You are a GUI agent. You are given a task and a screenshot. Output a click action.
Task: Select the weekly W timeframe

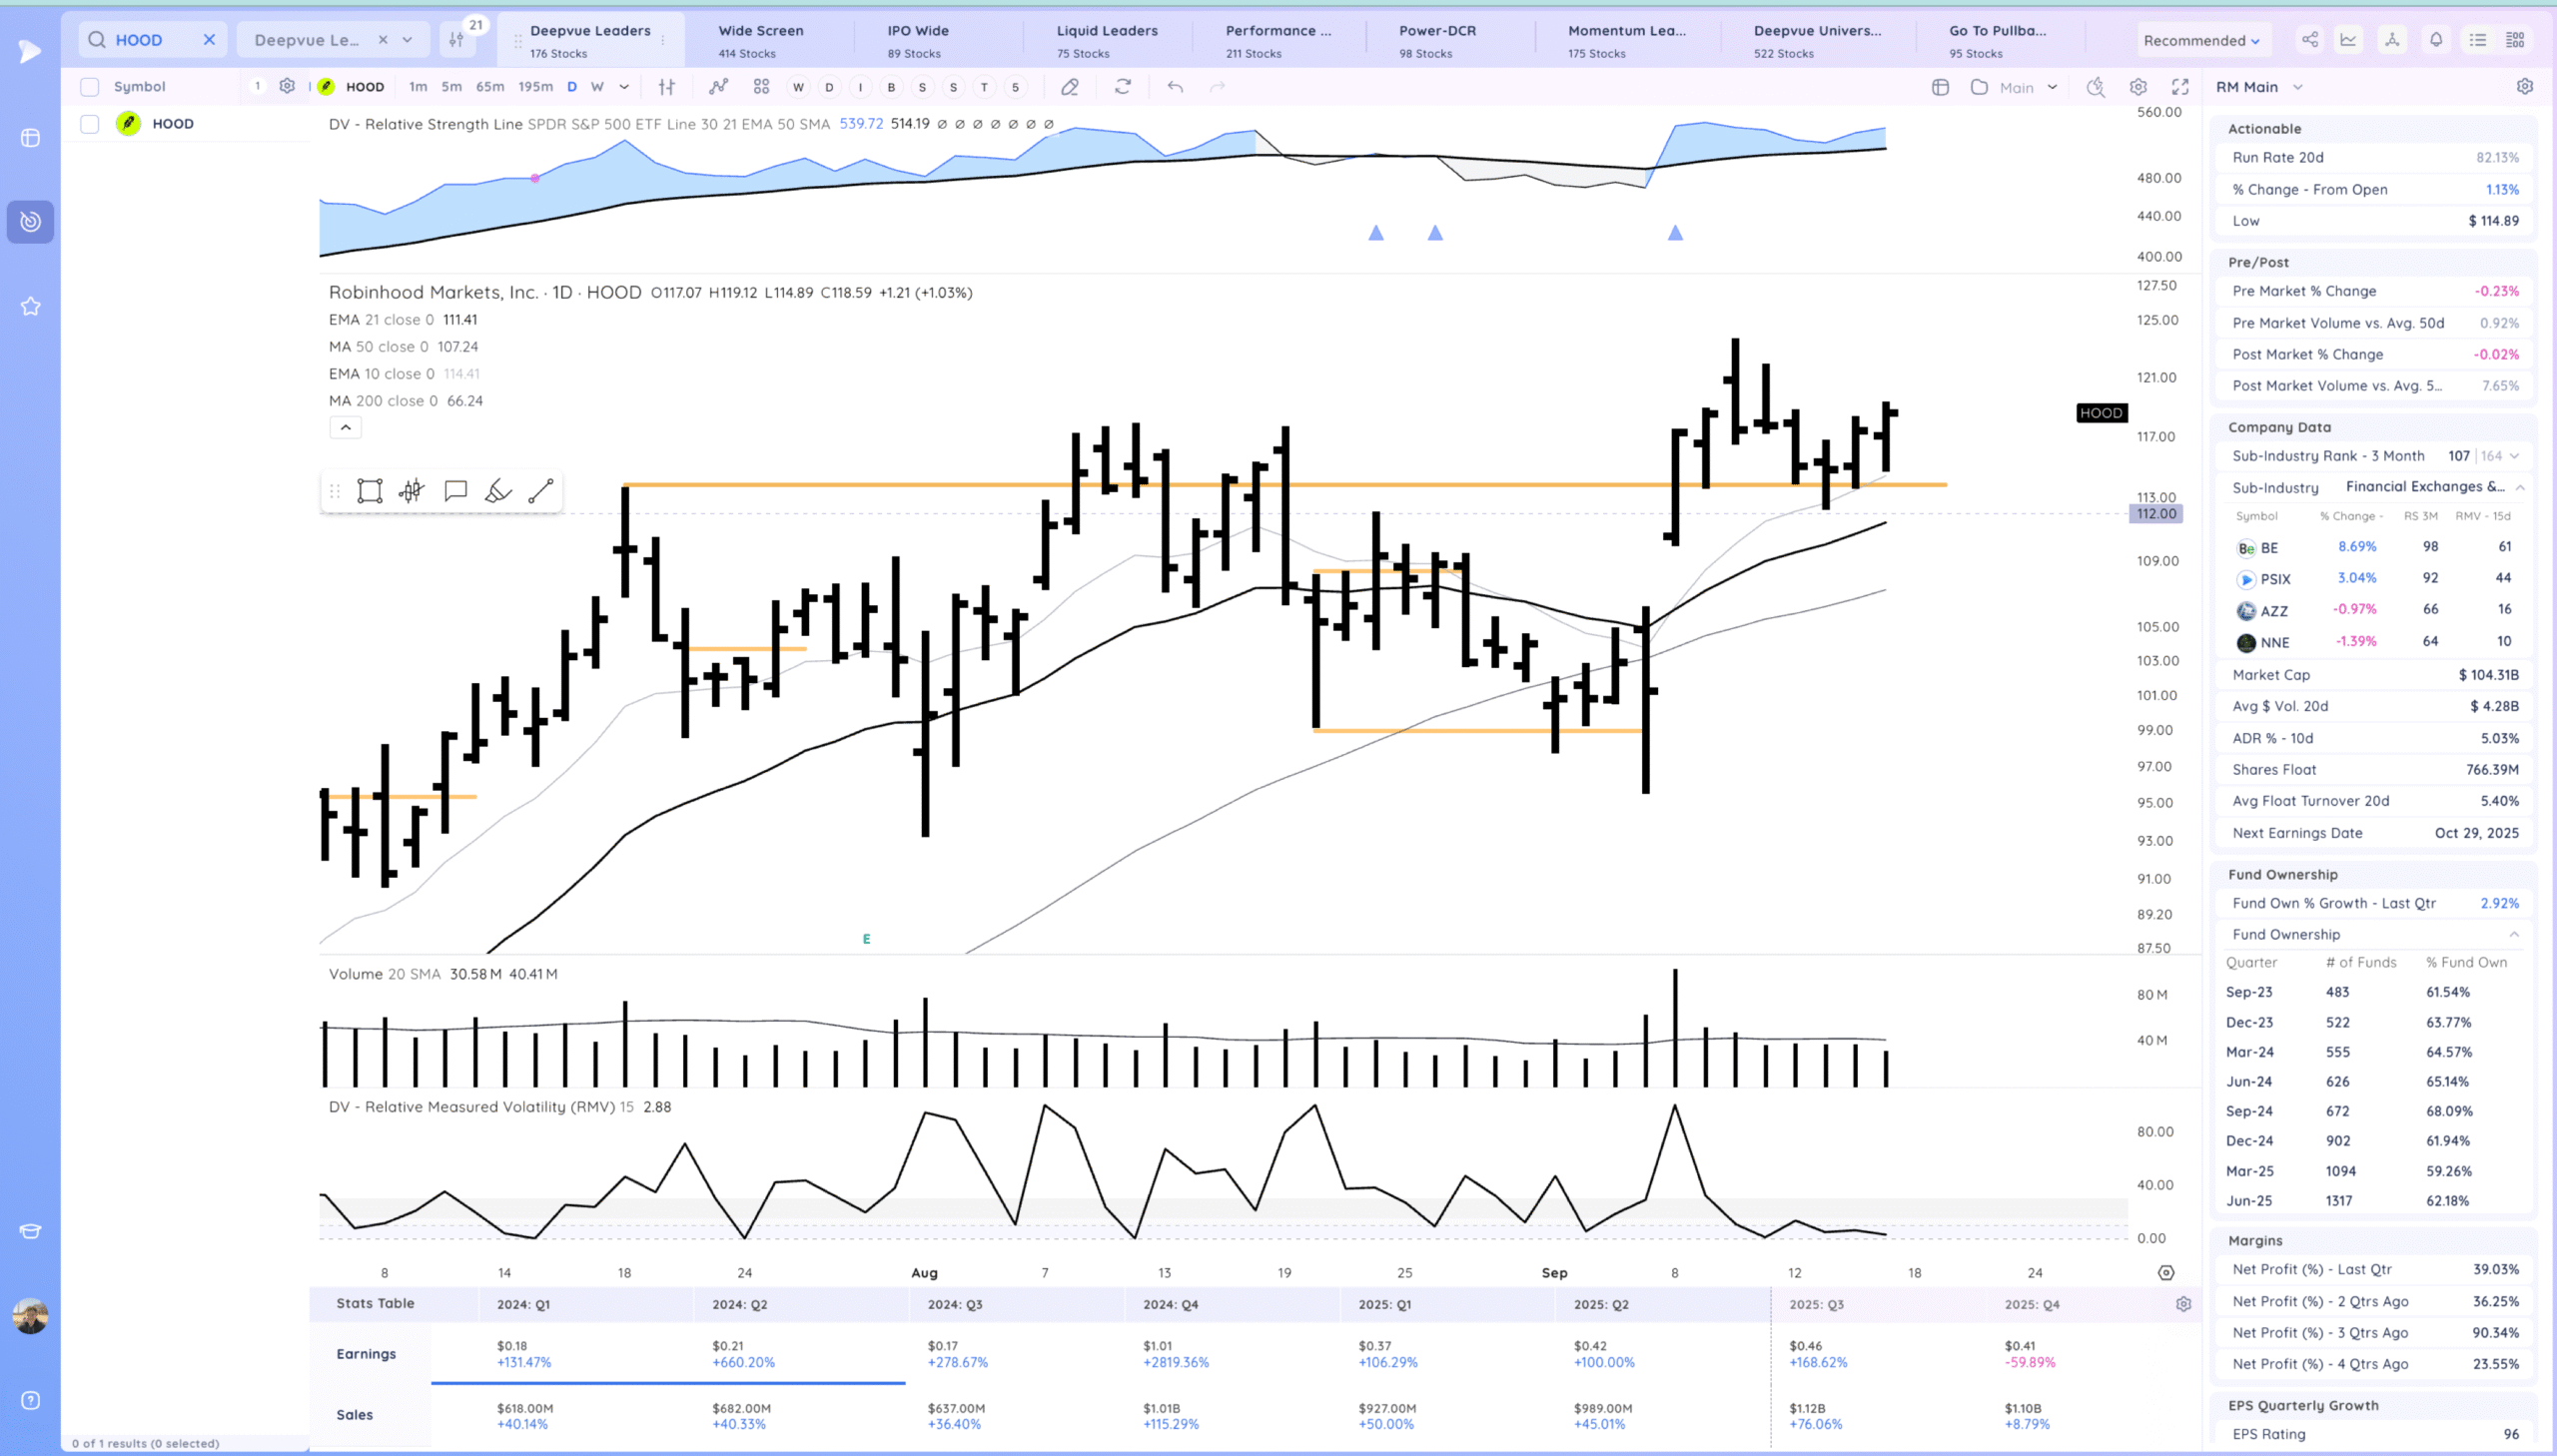[x=597, y=87]
